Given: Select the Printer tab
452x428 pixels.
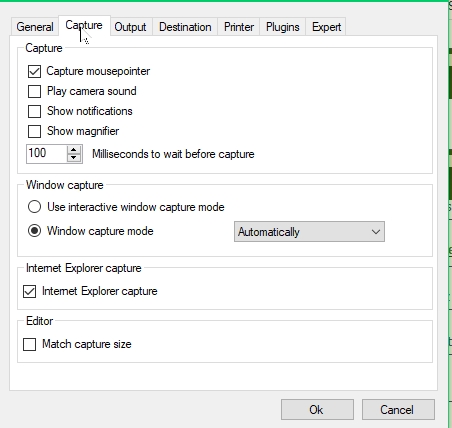Looking at the screenshot, I should tap(239, 27).
